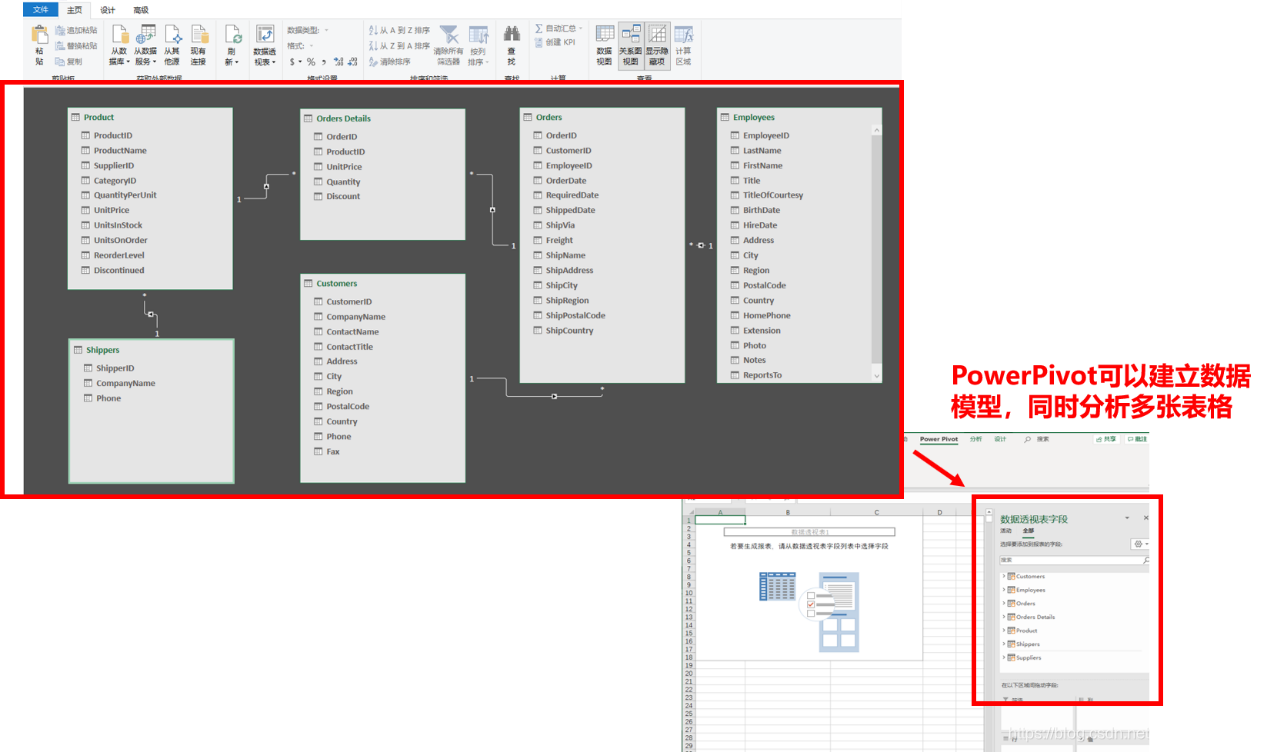Click 清除排序 (Clear Sort)

[x=389, y=62]
